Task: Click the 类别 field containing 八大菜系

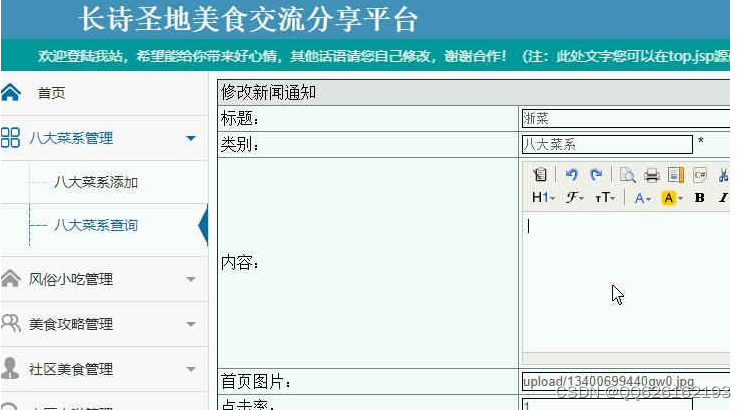Action: tap(607, 145)
